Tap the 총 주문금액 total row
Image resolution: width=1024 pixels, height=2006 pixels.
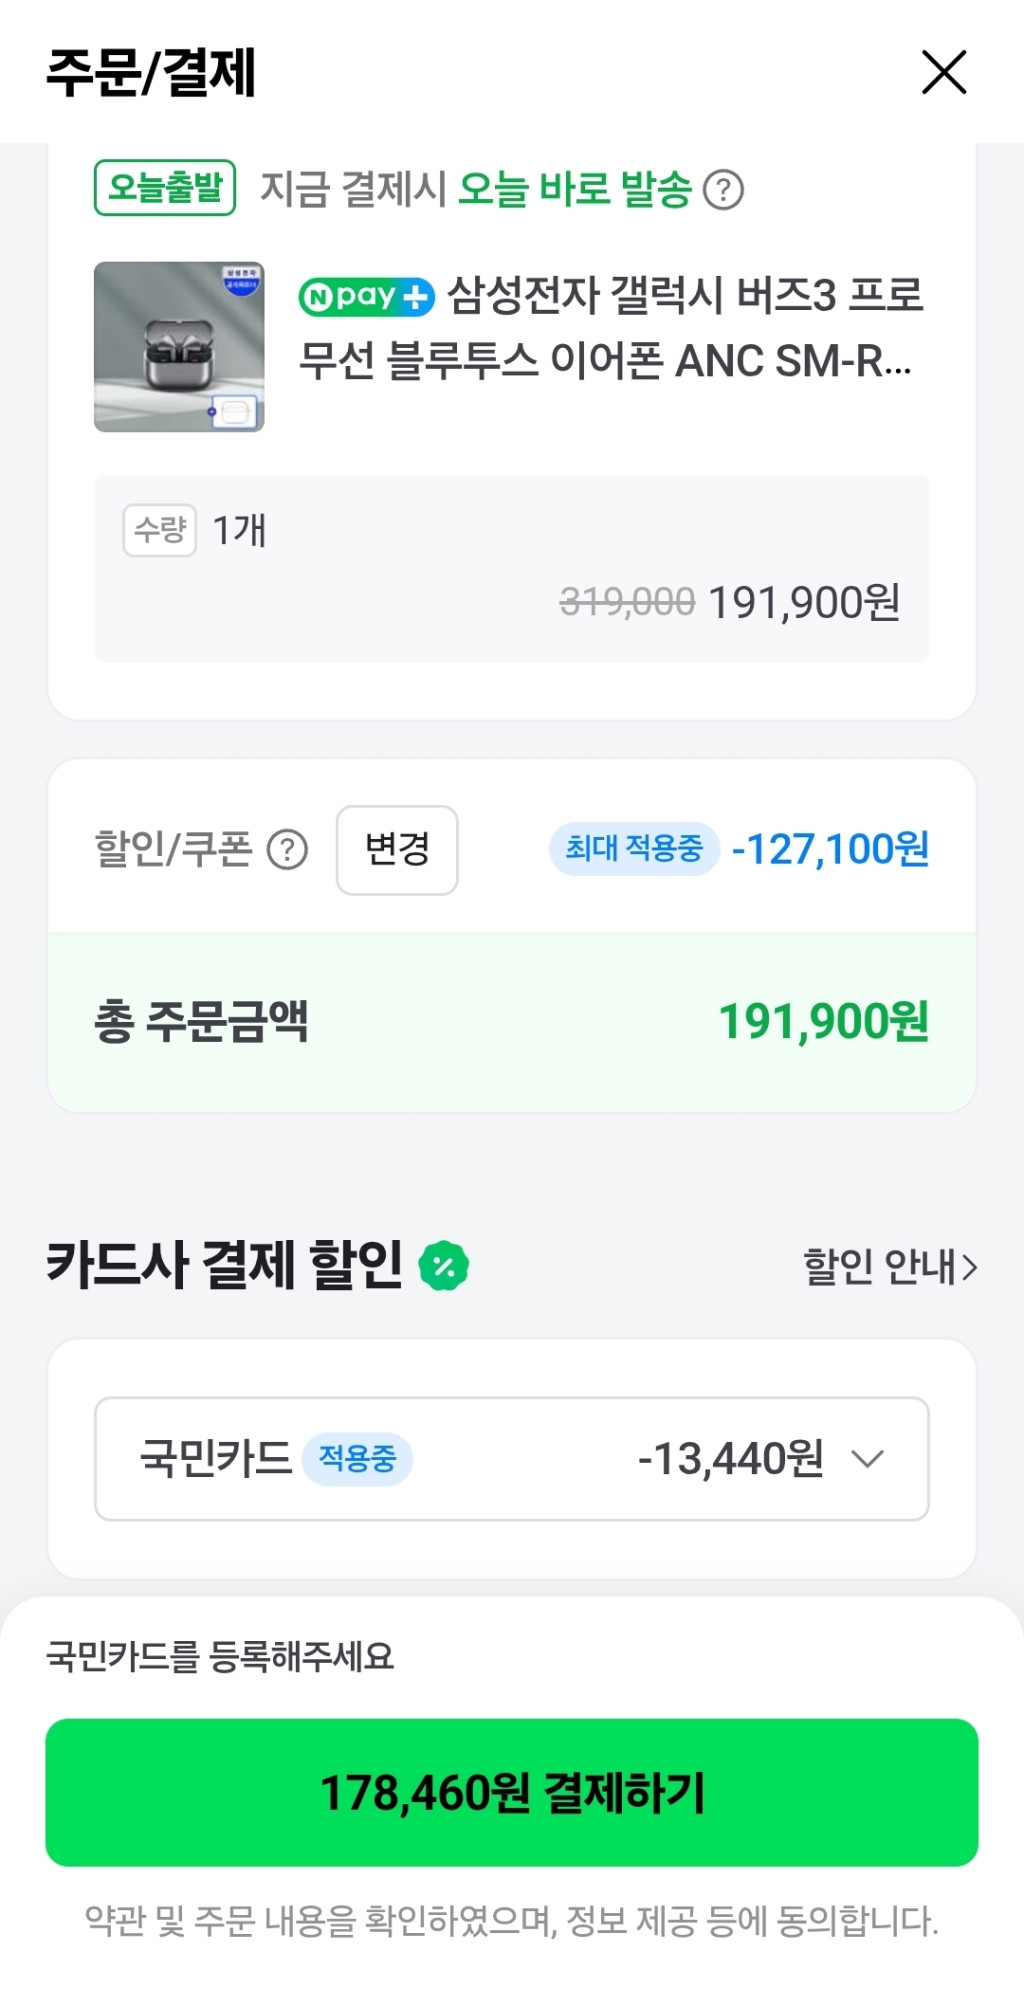coord(511,1022)
